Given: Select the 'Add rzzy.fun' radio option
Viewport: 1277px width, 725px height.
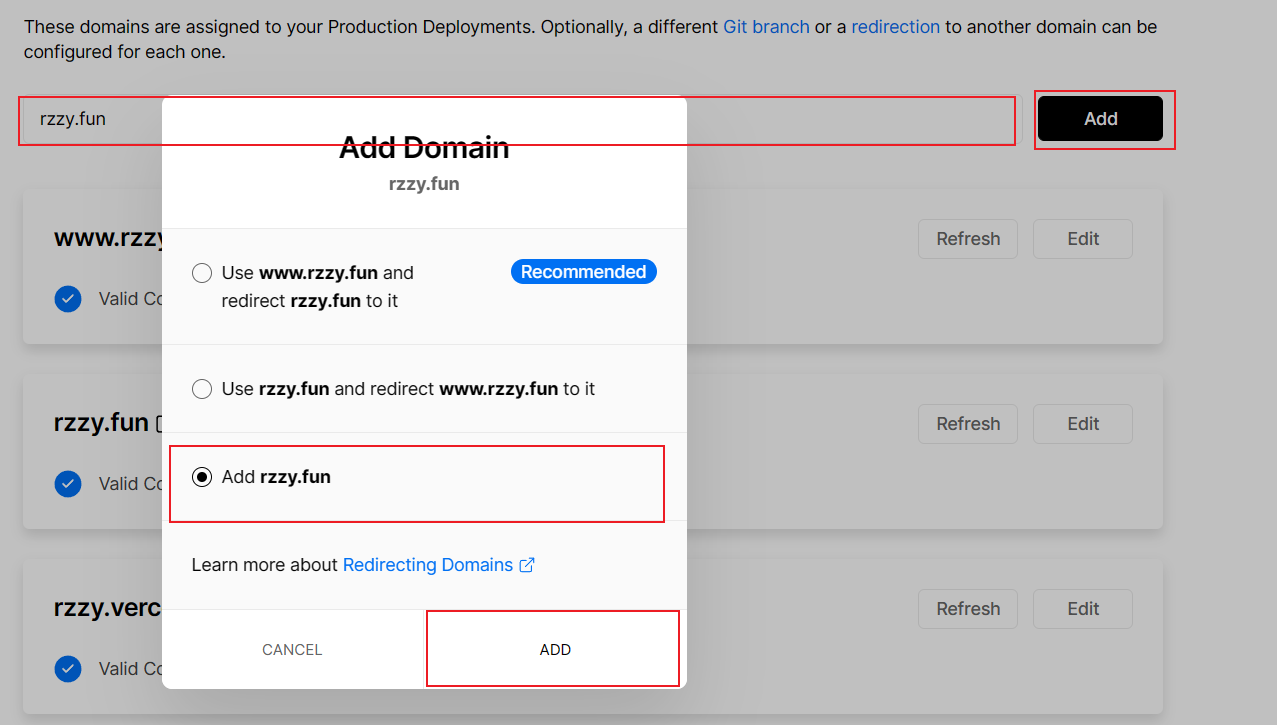Looking at the screenshot, I should (202, 477).
